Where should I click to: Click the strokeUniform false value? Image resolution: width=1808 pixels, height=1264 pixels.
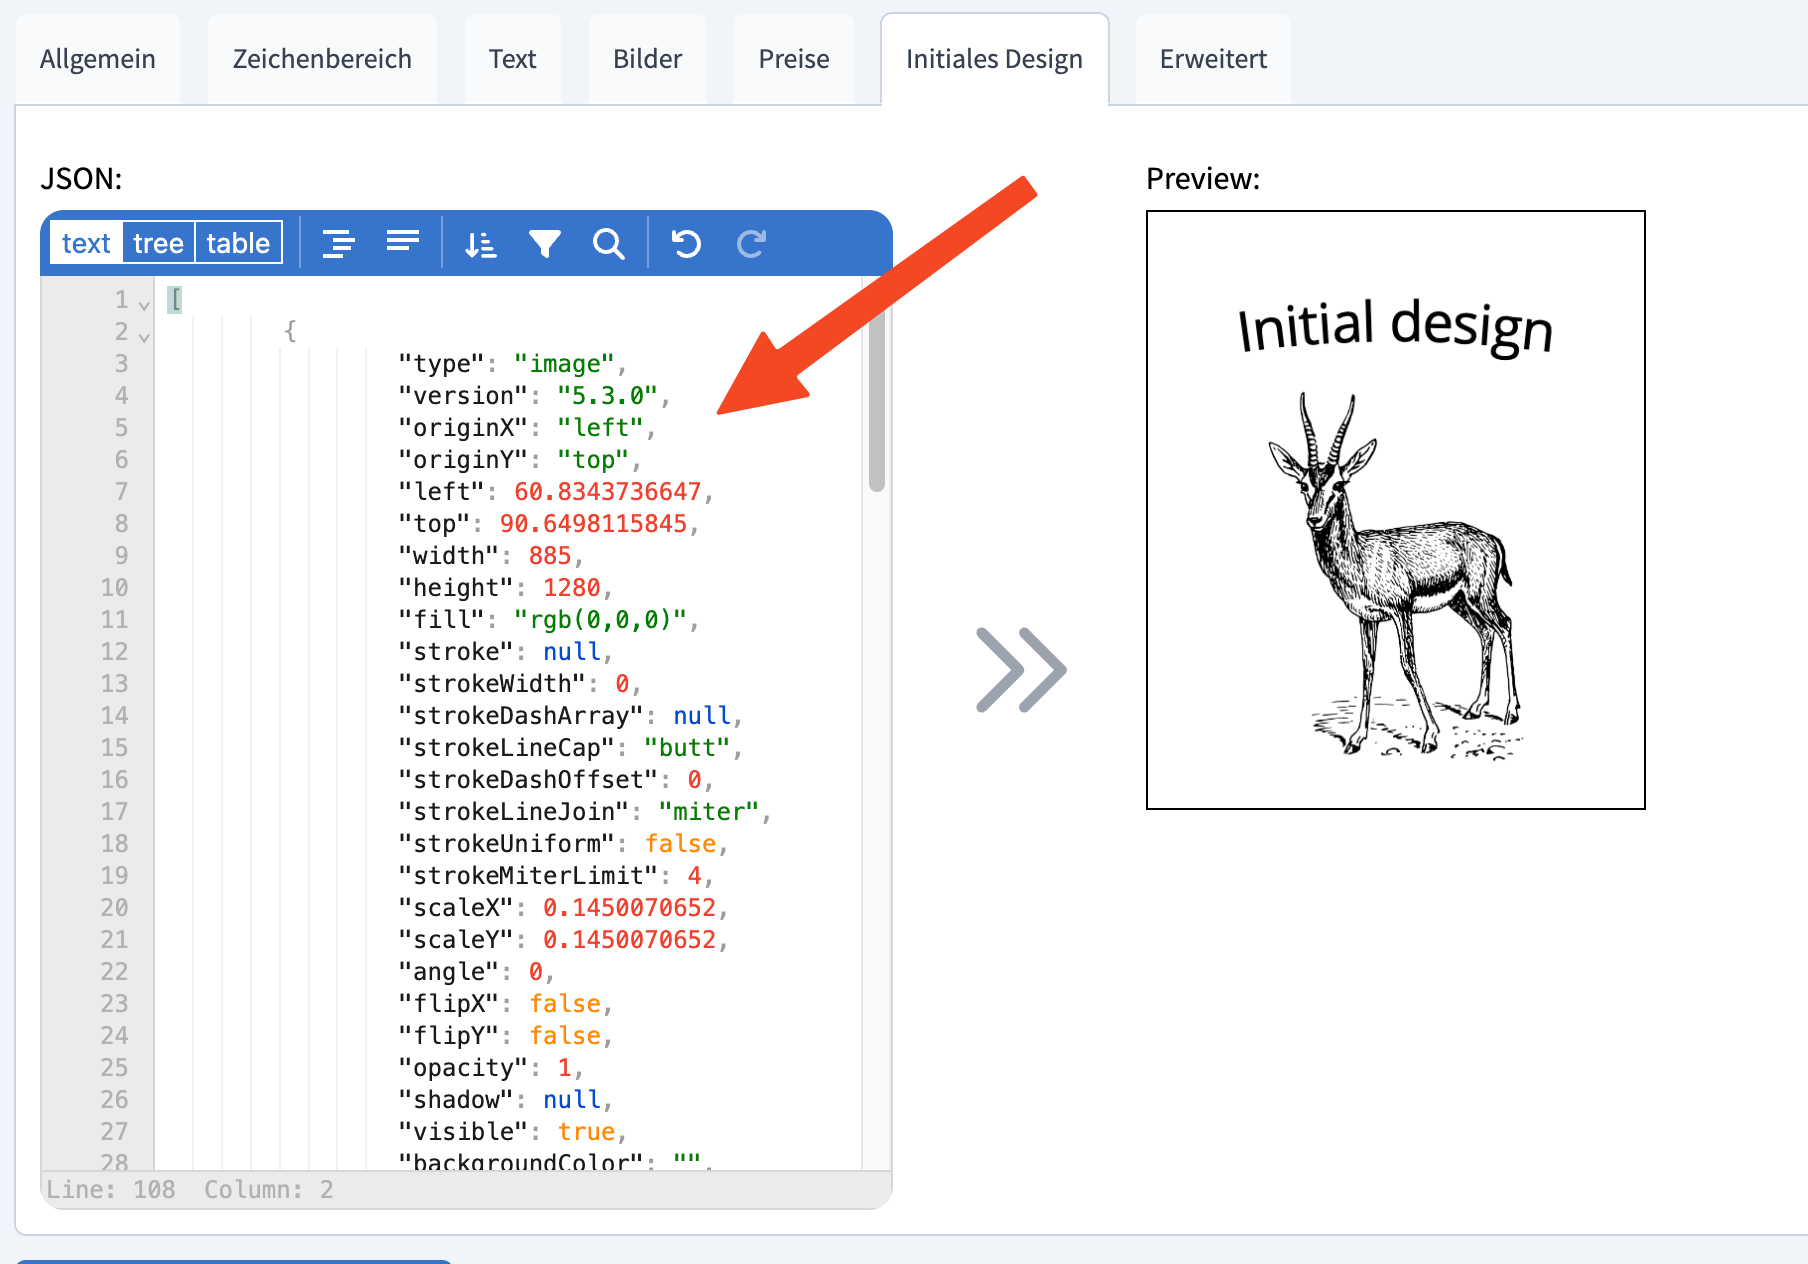(x=680, y=844)
